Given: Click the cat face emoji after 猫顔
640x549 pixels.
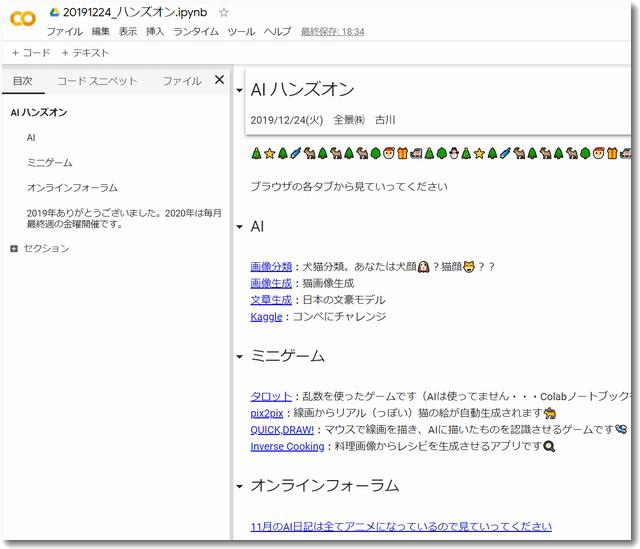Looking at the screenshot, I should (x=469, y=267).
